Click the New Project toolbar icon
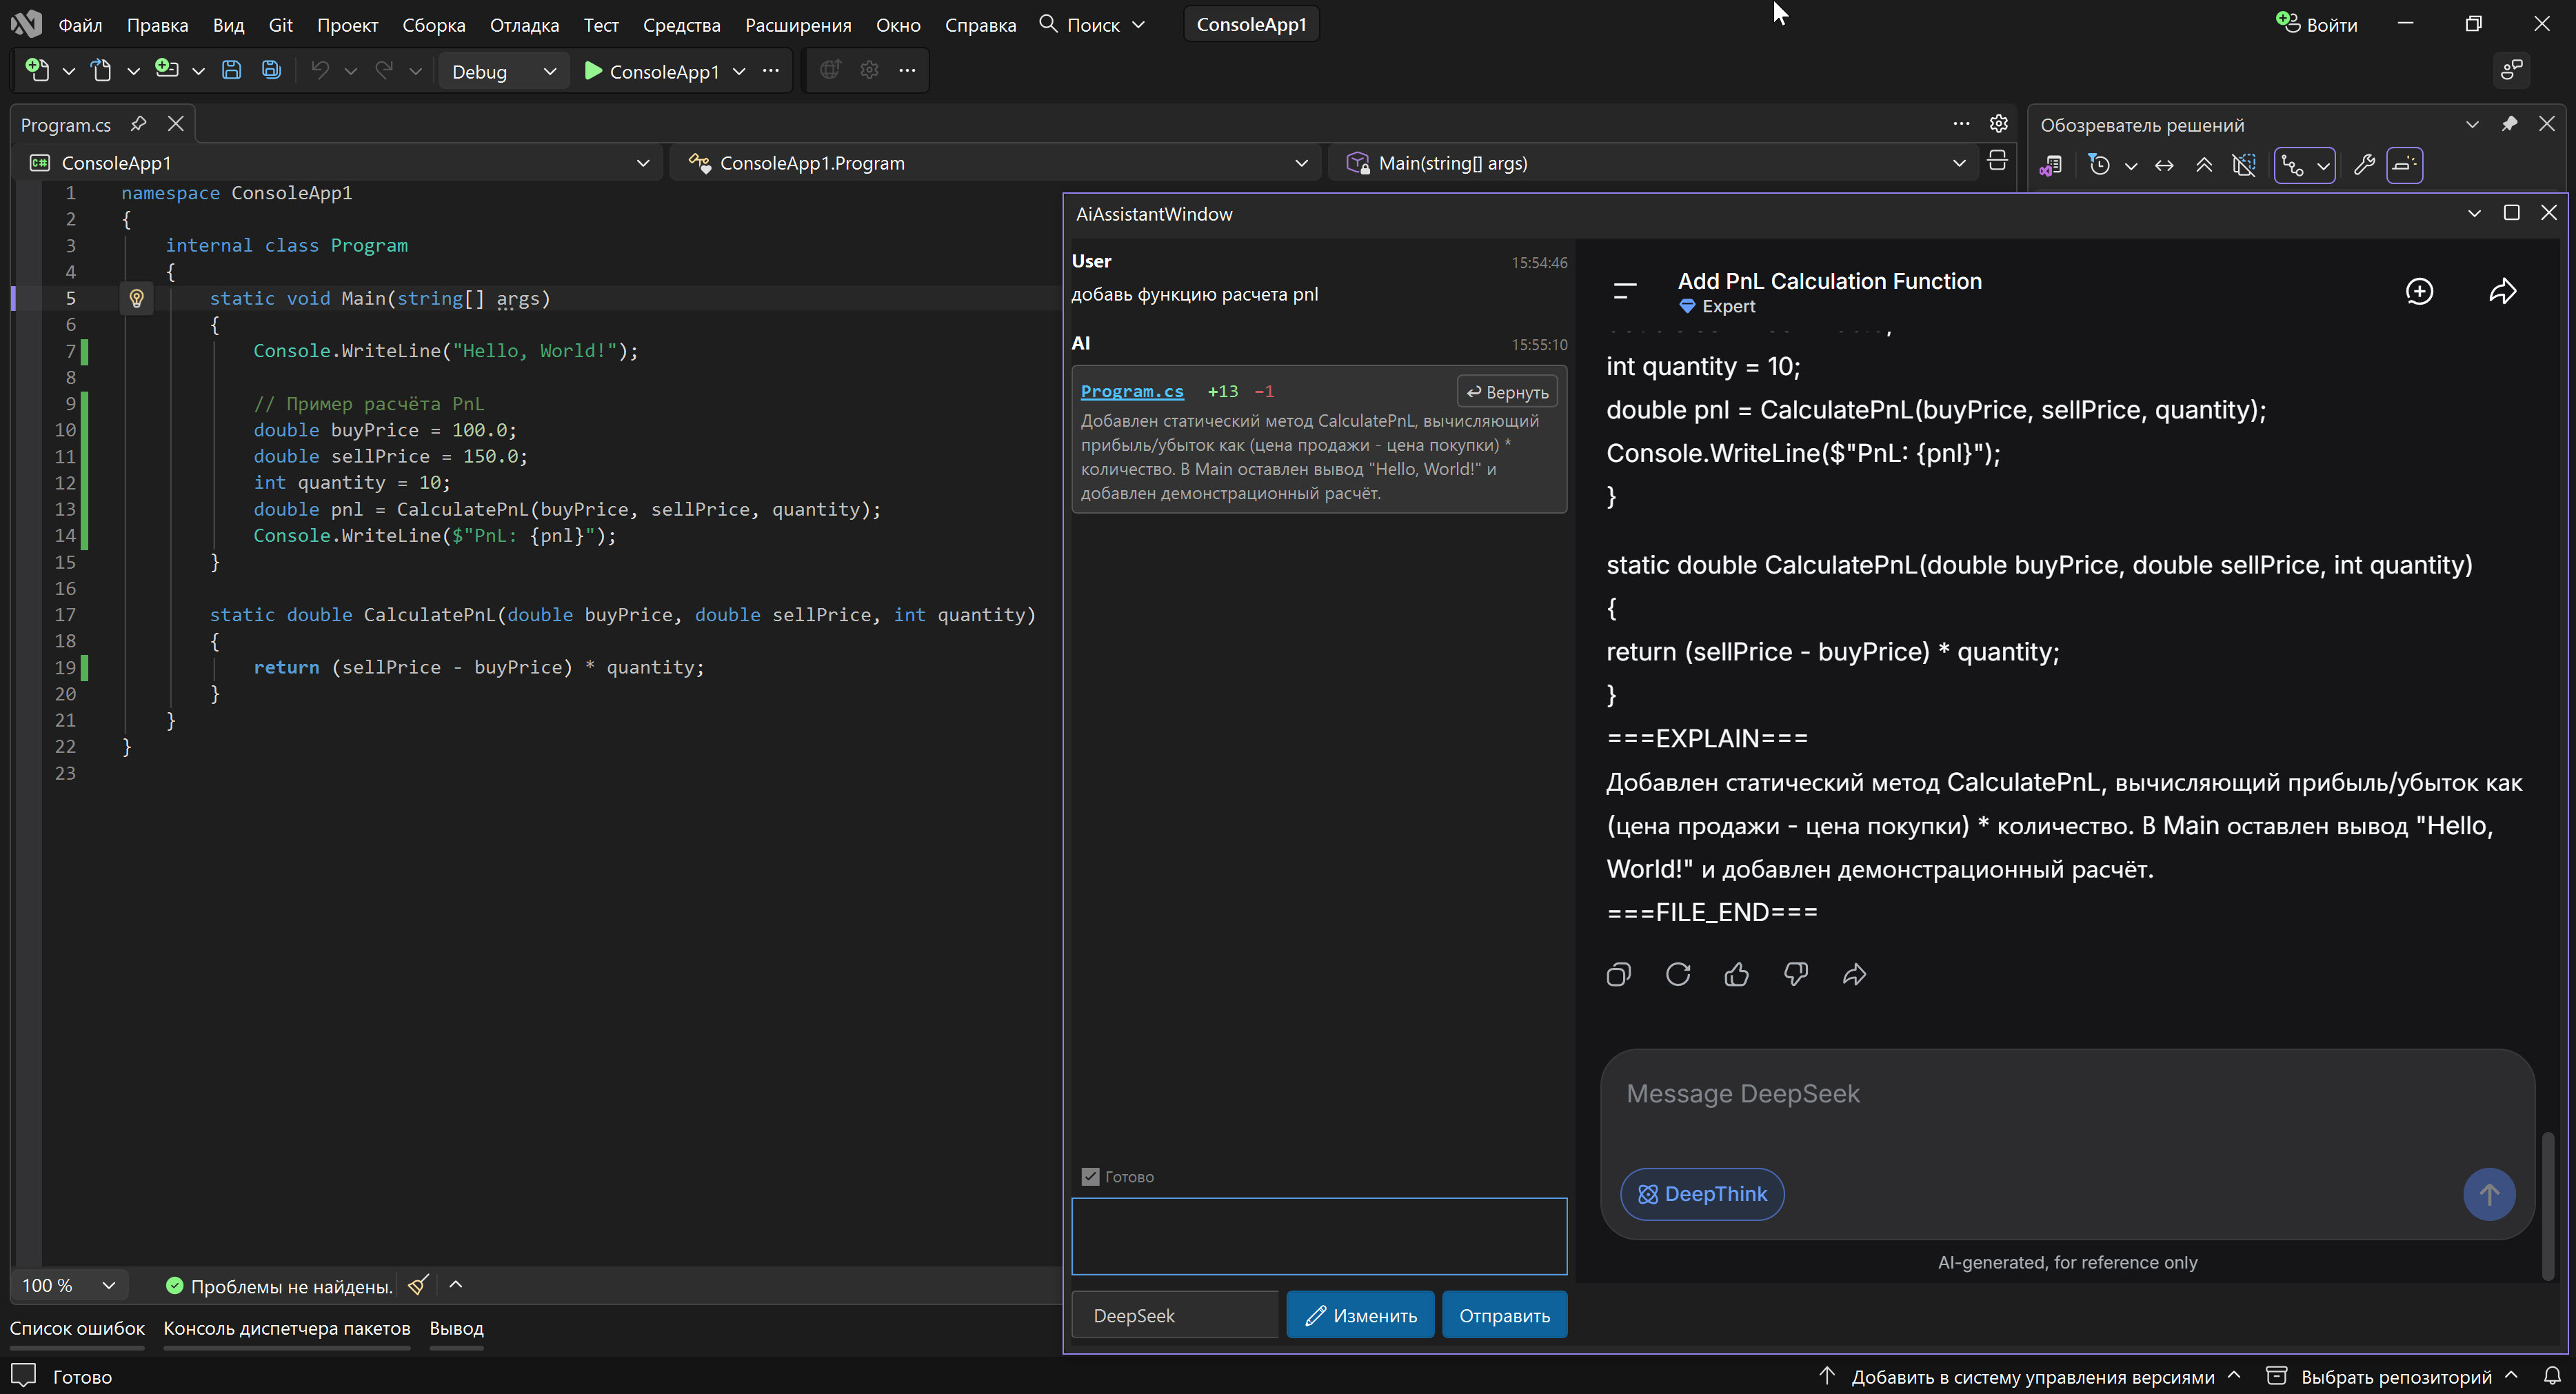The image size is (2576, 1394). 37,70
